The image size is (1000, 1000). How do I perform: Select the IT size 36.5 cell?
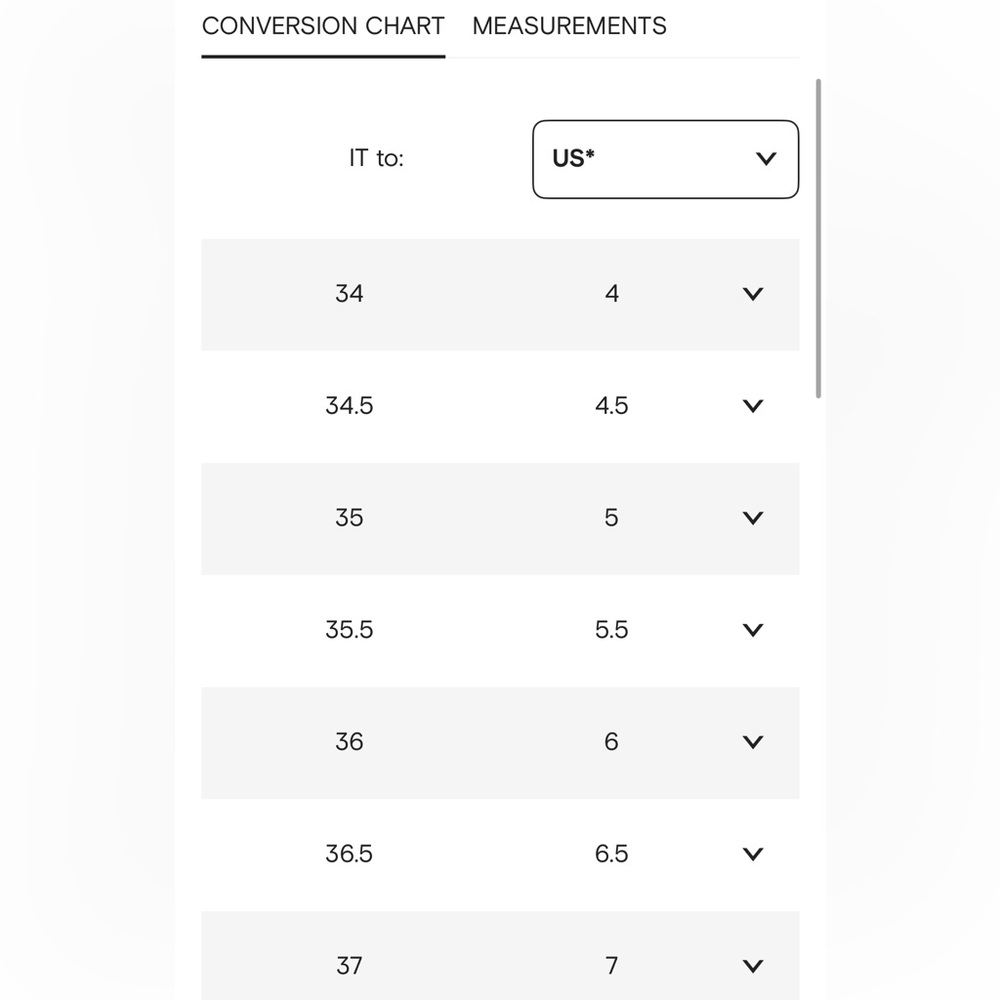(349, 853)
